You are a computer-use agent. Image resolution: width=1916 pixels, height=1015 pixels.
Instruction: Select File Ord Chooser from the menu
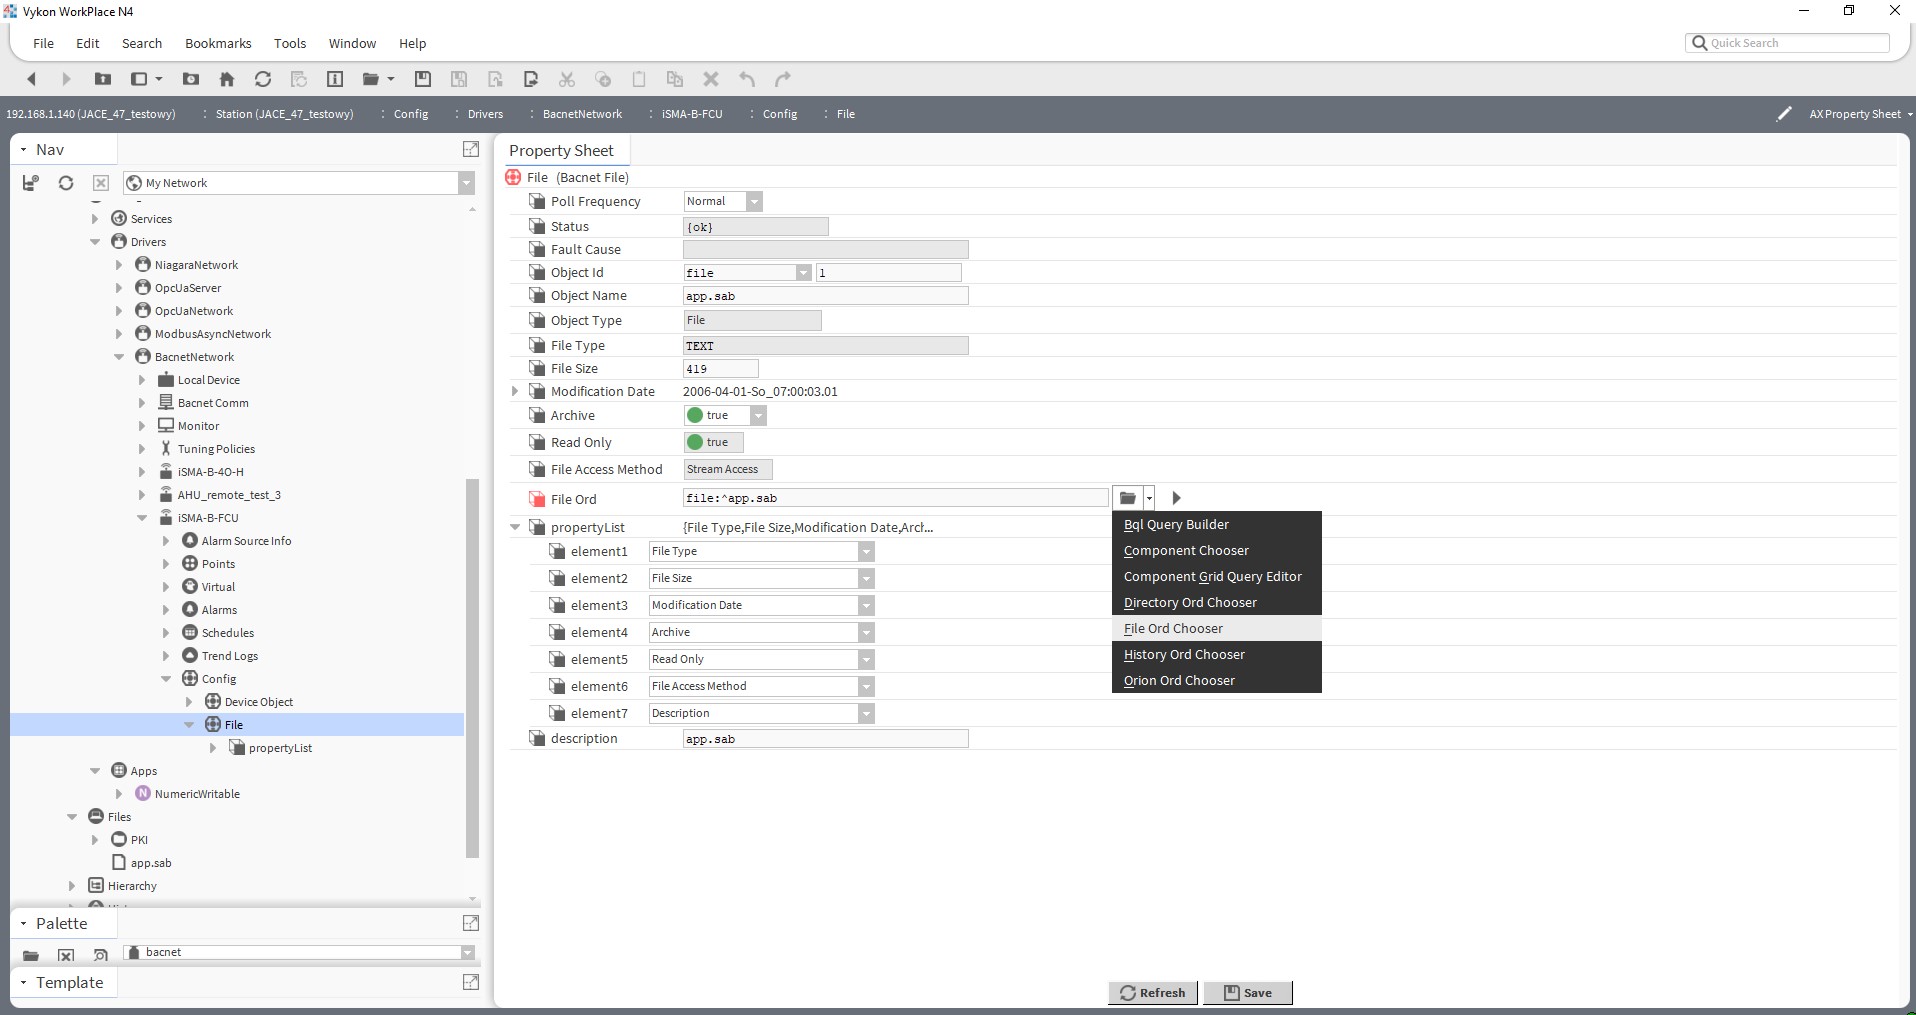1173,628
